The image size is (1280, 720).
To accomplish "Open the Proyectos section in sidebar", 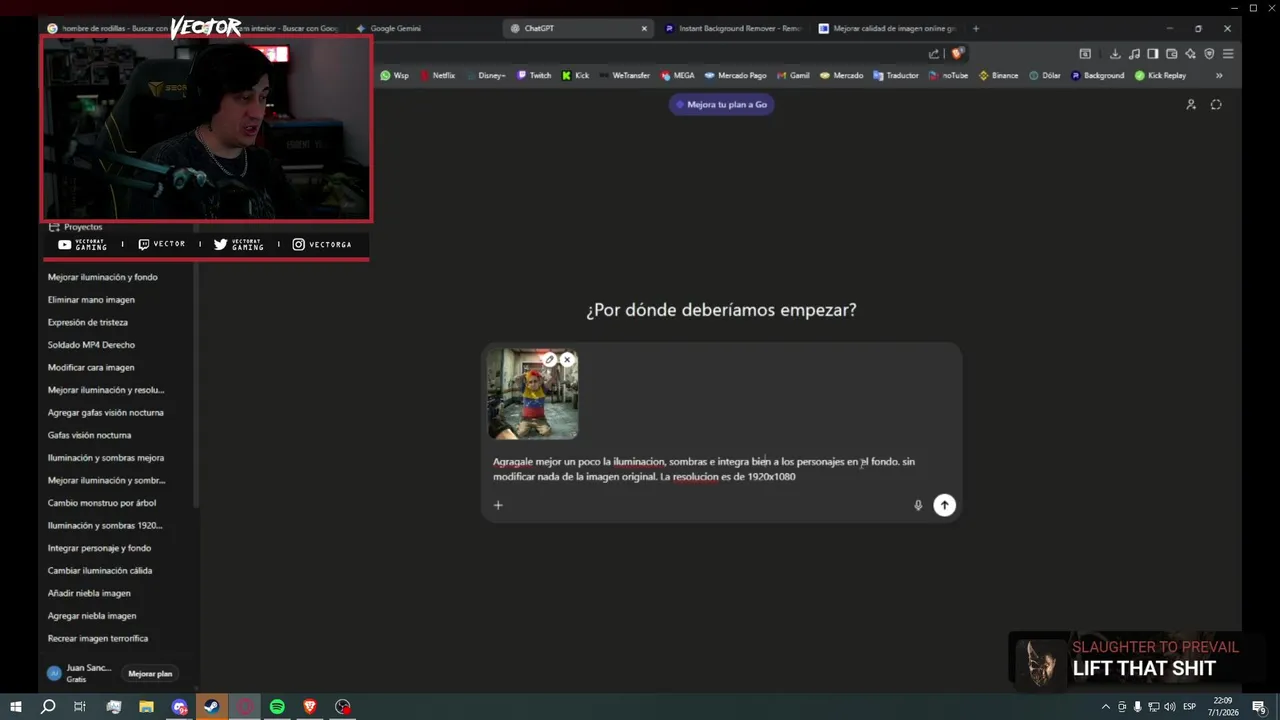I will click(x=76, y=227).
